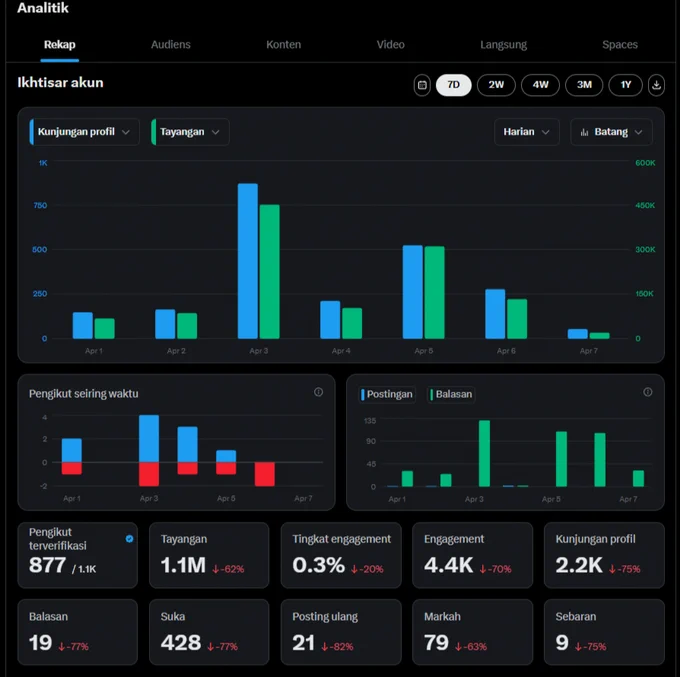680x677 pixels.
Task: Click the / 1.1K total followers text
Action: 84,569
